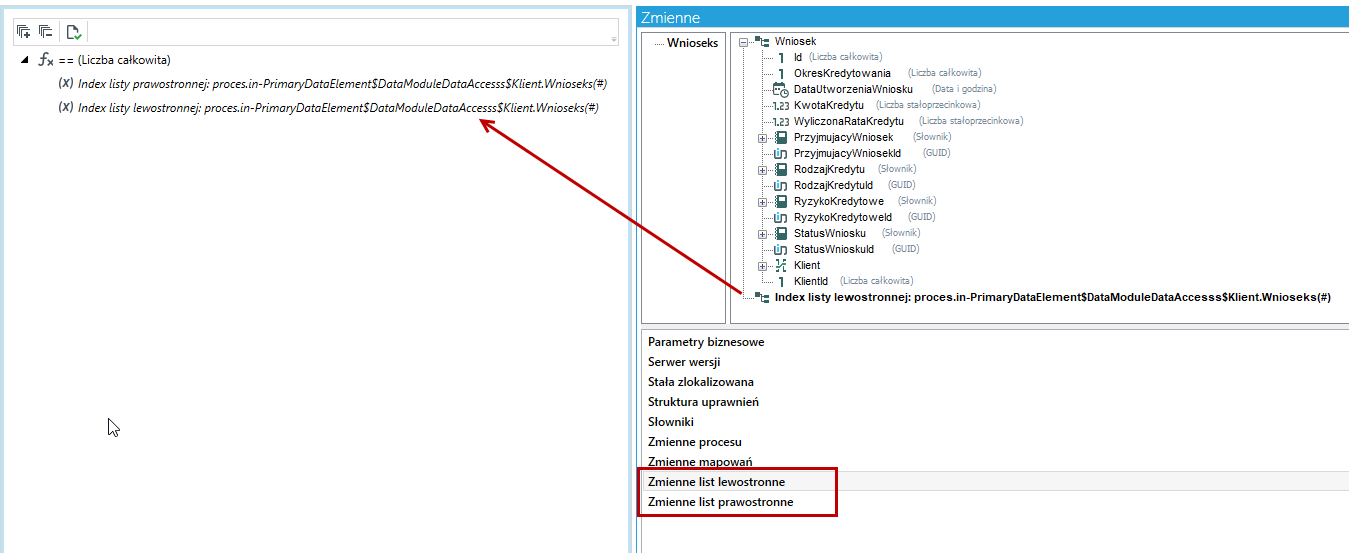Screen dimensions: 1349x553
Task: Select PrzyjmujacyWniosek label
Action: tap(843, 137)
